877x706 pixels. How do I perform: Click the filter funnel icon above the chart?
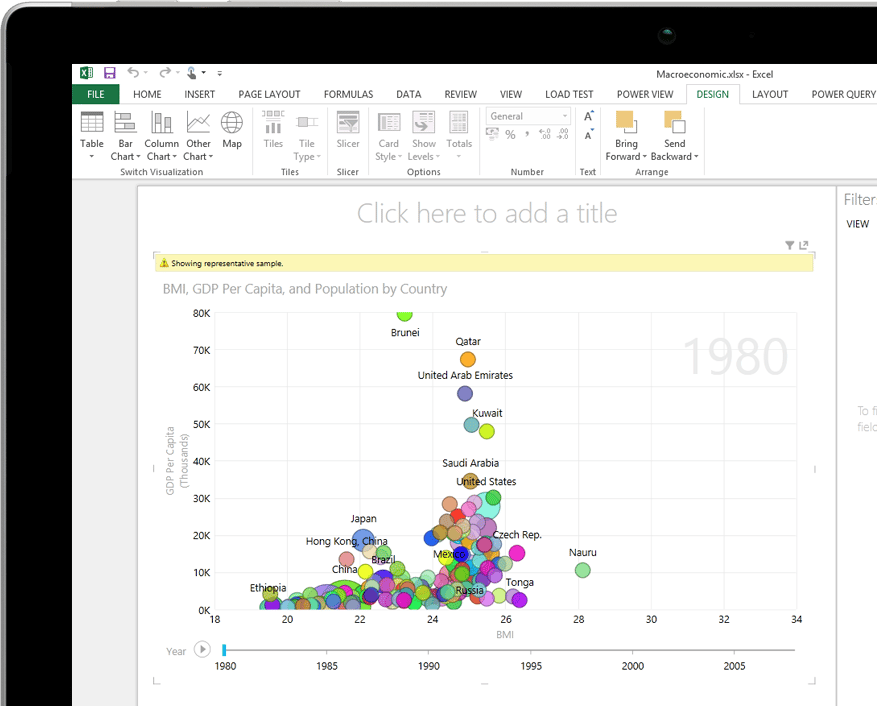pos(789,245)
